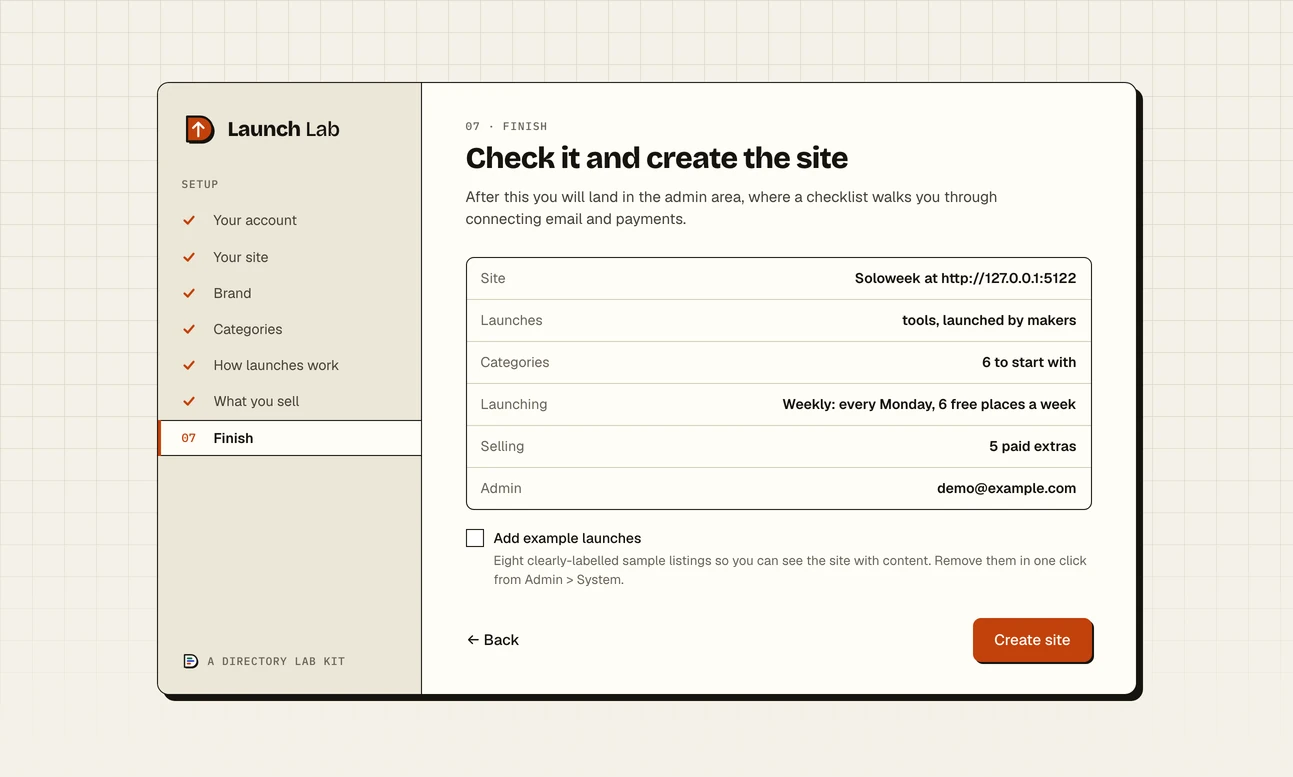Viewport: 1293px width, 777px height.
Task: Click the SETUP sidebar heading
Action: (x=200, y=184)
